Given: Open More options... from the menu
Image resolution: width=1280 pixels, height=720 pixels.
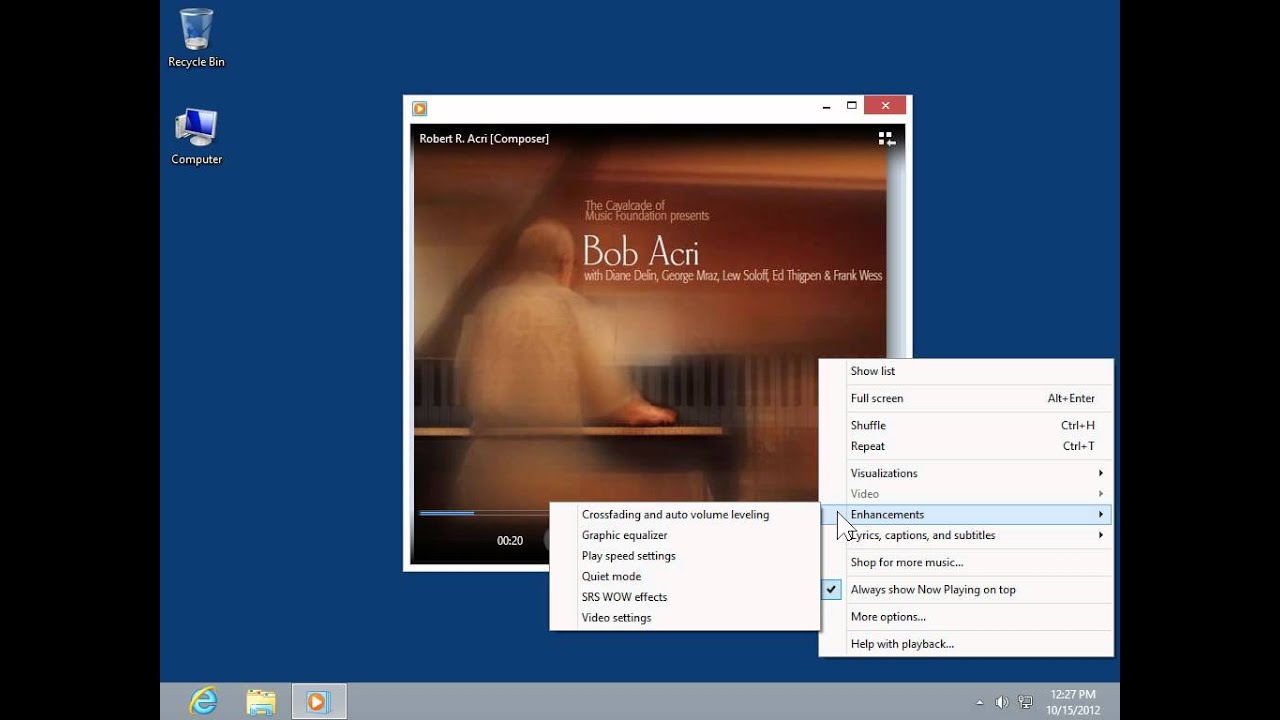Looking at the screenshot, I should tap(966, 617).
